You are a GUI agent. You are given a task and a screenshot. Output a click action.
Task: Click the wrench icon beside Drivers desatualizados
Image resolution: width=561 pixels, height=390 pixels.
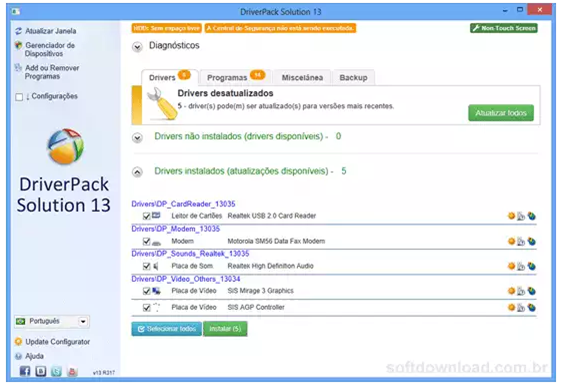(162, 104)
